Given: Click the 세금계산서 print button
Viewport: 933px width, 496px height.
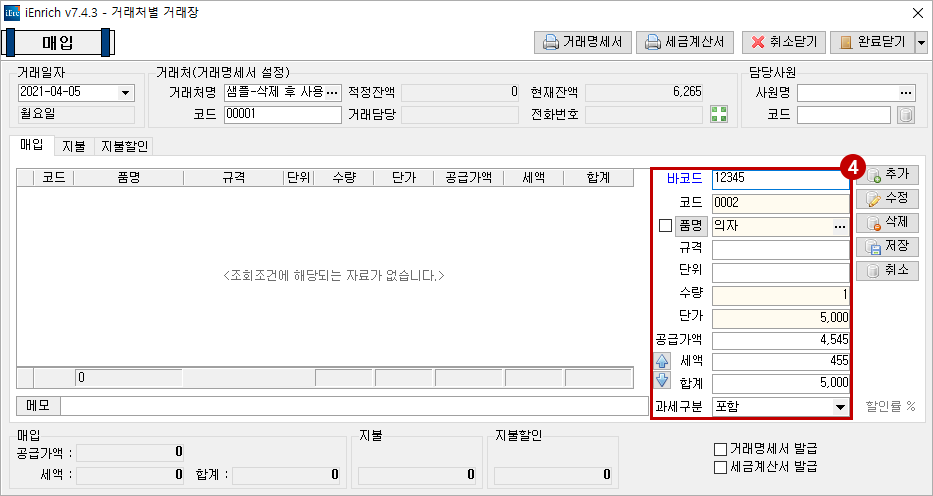Looking at the screenshot, I should pos(685,42).
